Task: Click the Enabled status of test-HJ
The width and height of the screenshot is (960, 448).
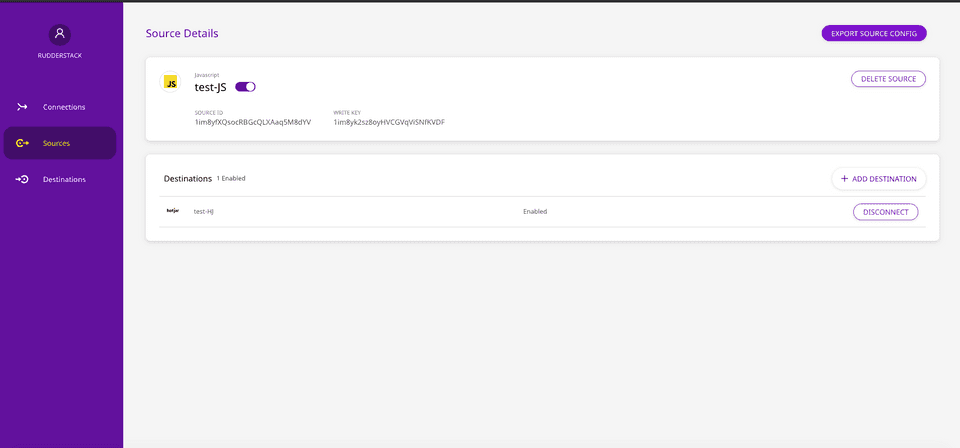Action: (535, 212)
